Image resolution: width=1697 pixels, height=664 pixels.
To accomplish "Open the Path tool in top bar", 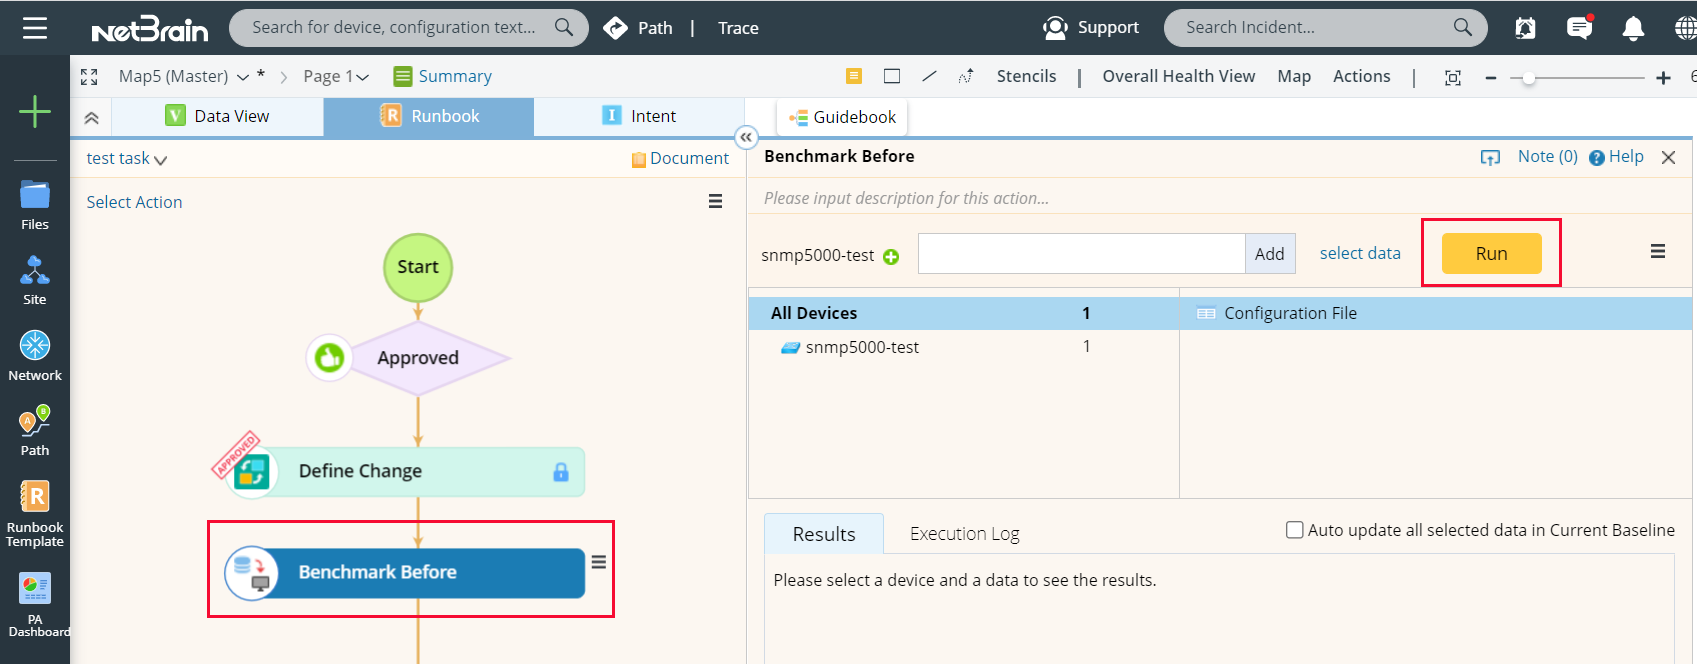I will pos(638,28).
